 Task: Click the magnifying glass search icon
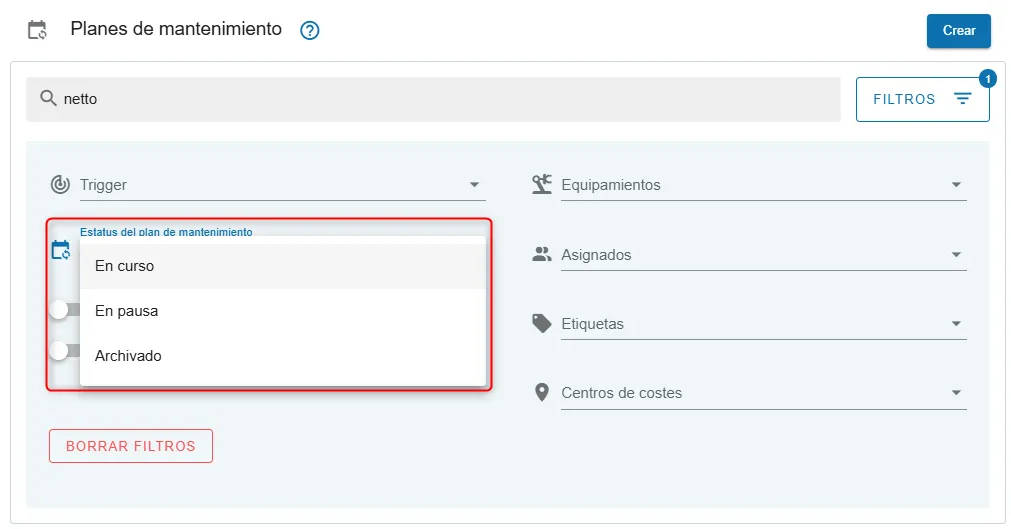[x=48, y=99]
